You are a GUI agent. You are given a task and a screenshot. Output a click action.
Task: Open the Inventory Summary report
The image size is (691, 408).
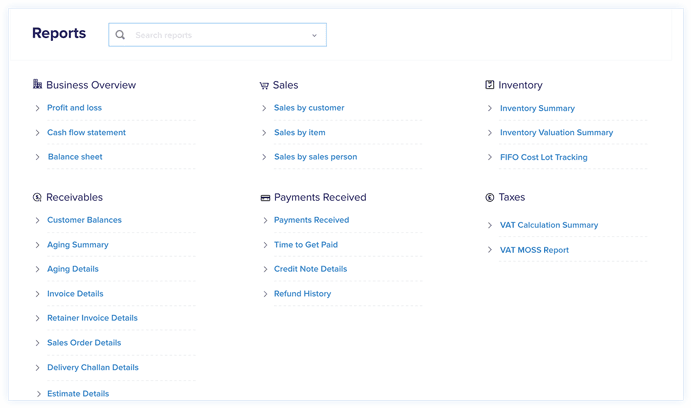(537, 108)
